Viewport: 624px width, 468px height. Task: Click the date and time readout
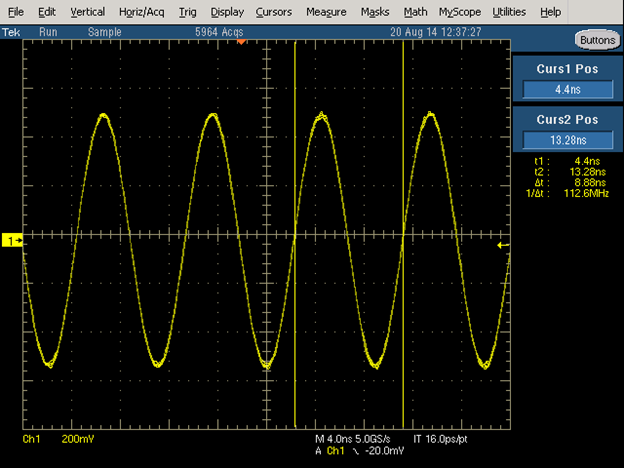pyautogui.click(x=435, y=32)
